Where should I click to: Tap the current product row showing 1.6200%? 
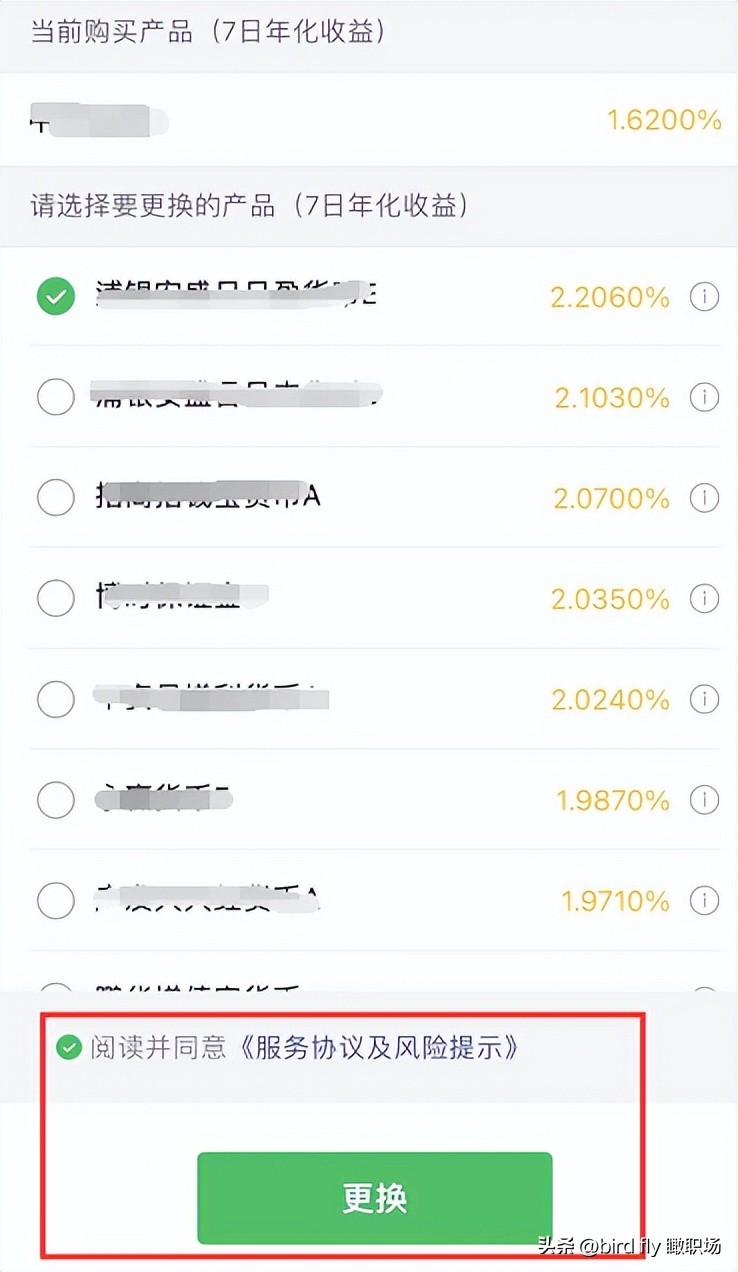point(369,121)
